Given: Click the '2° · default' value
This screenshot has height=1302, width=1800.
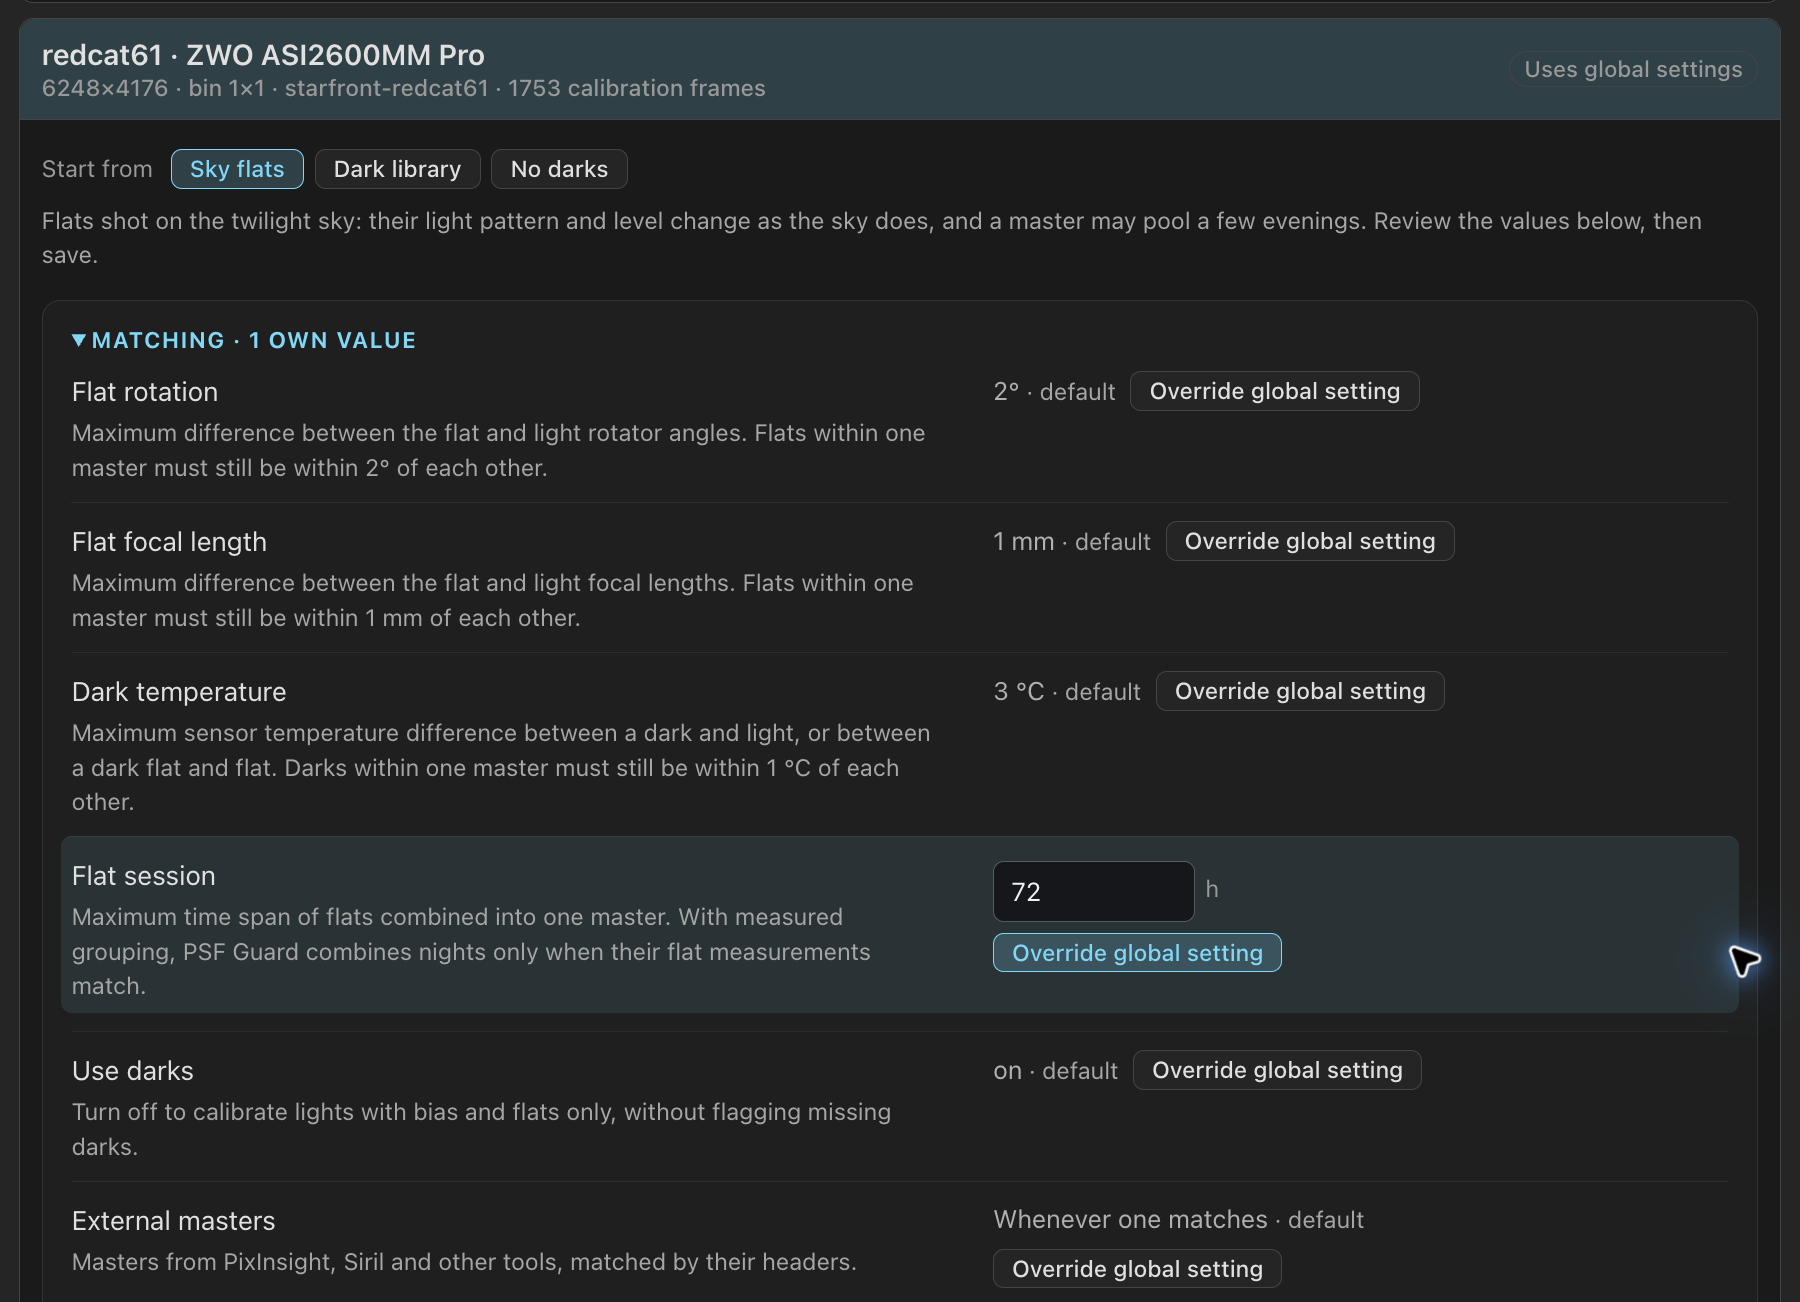Looking at the screenshot, I should click(x=1054, y=392).
